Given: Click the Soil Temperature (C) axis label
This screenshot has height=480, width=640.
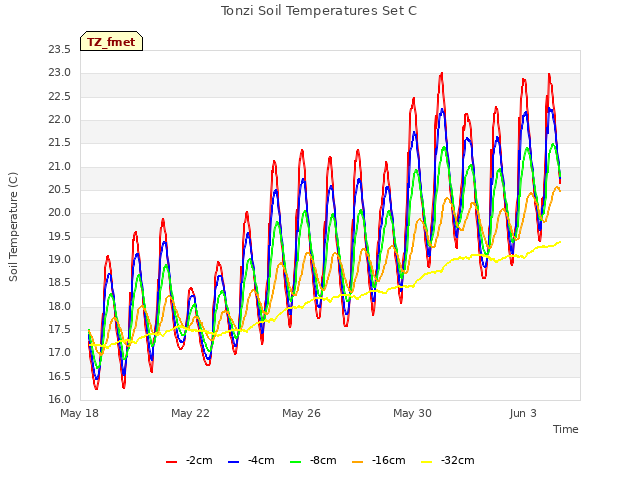Looking at the screenshot, I should pos(13,227).
